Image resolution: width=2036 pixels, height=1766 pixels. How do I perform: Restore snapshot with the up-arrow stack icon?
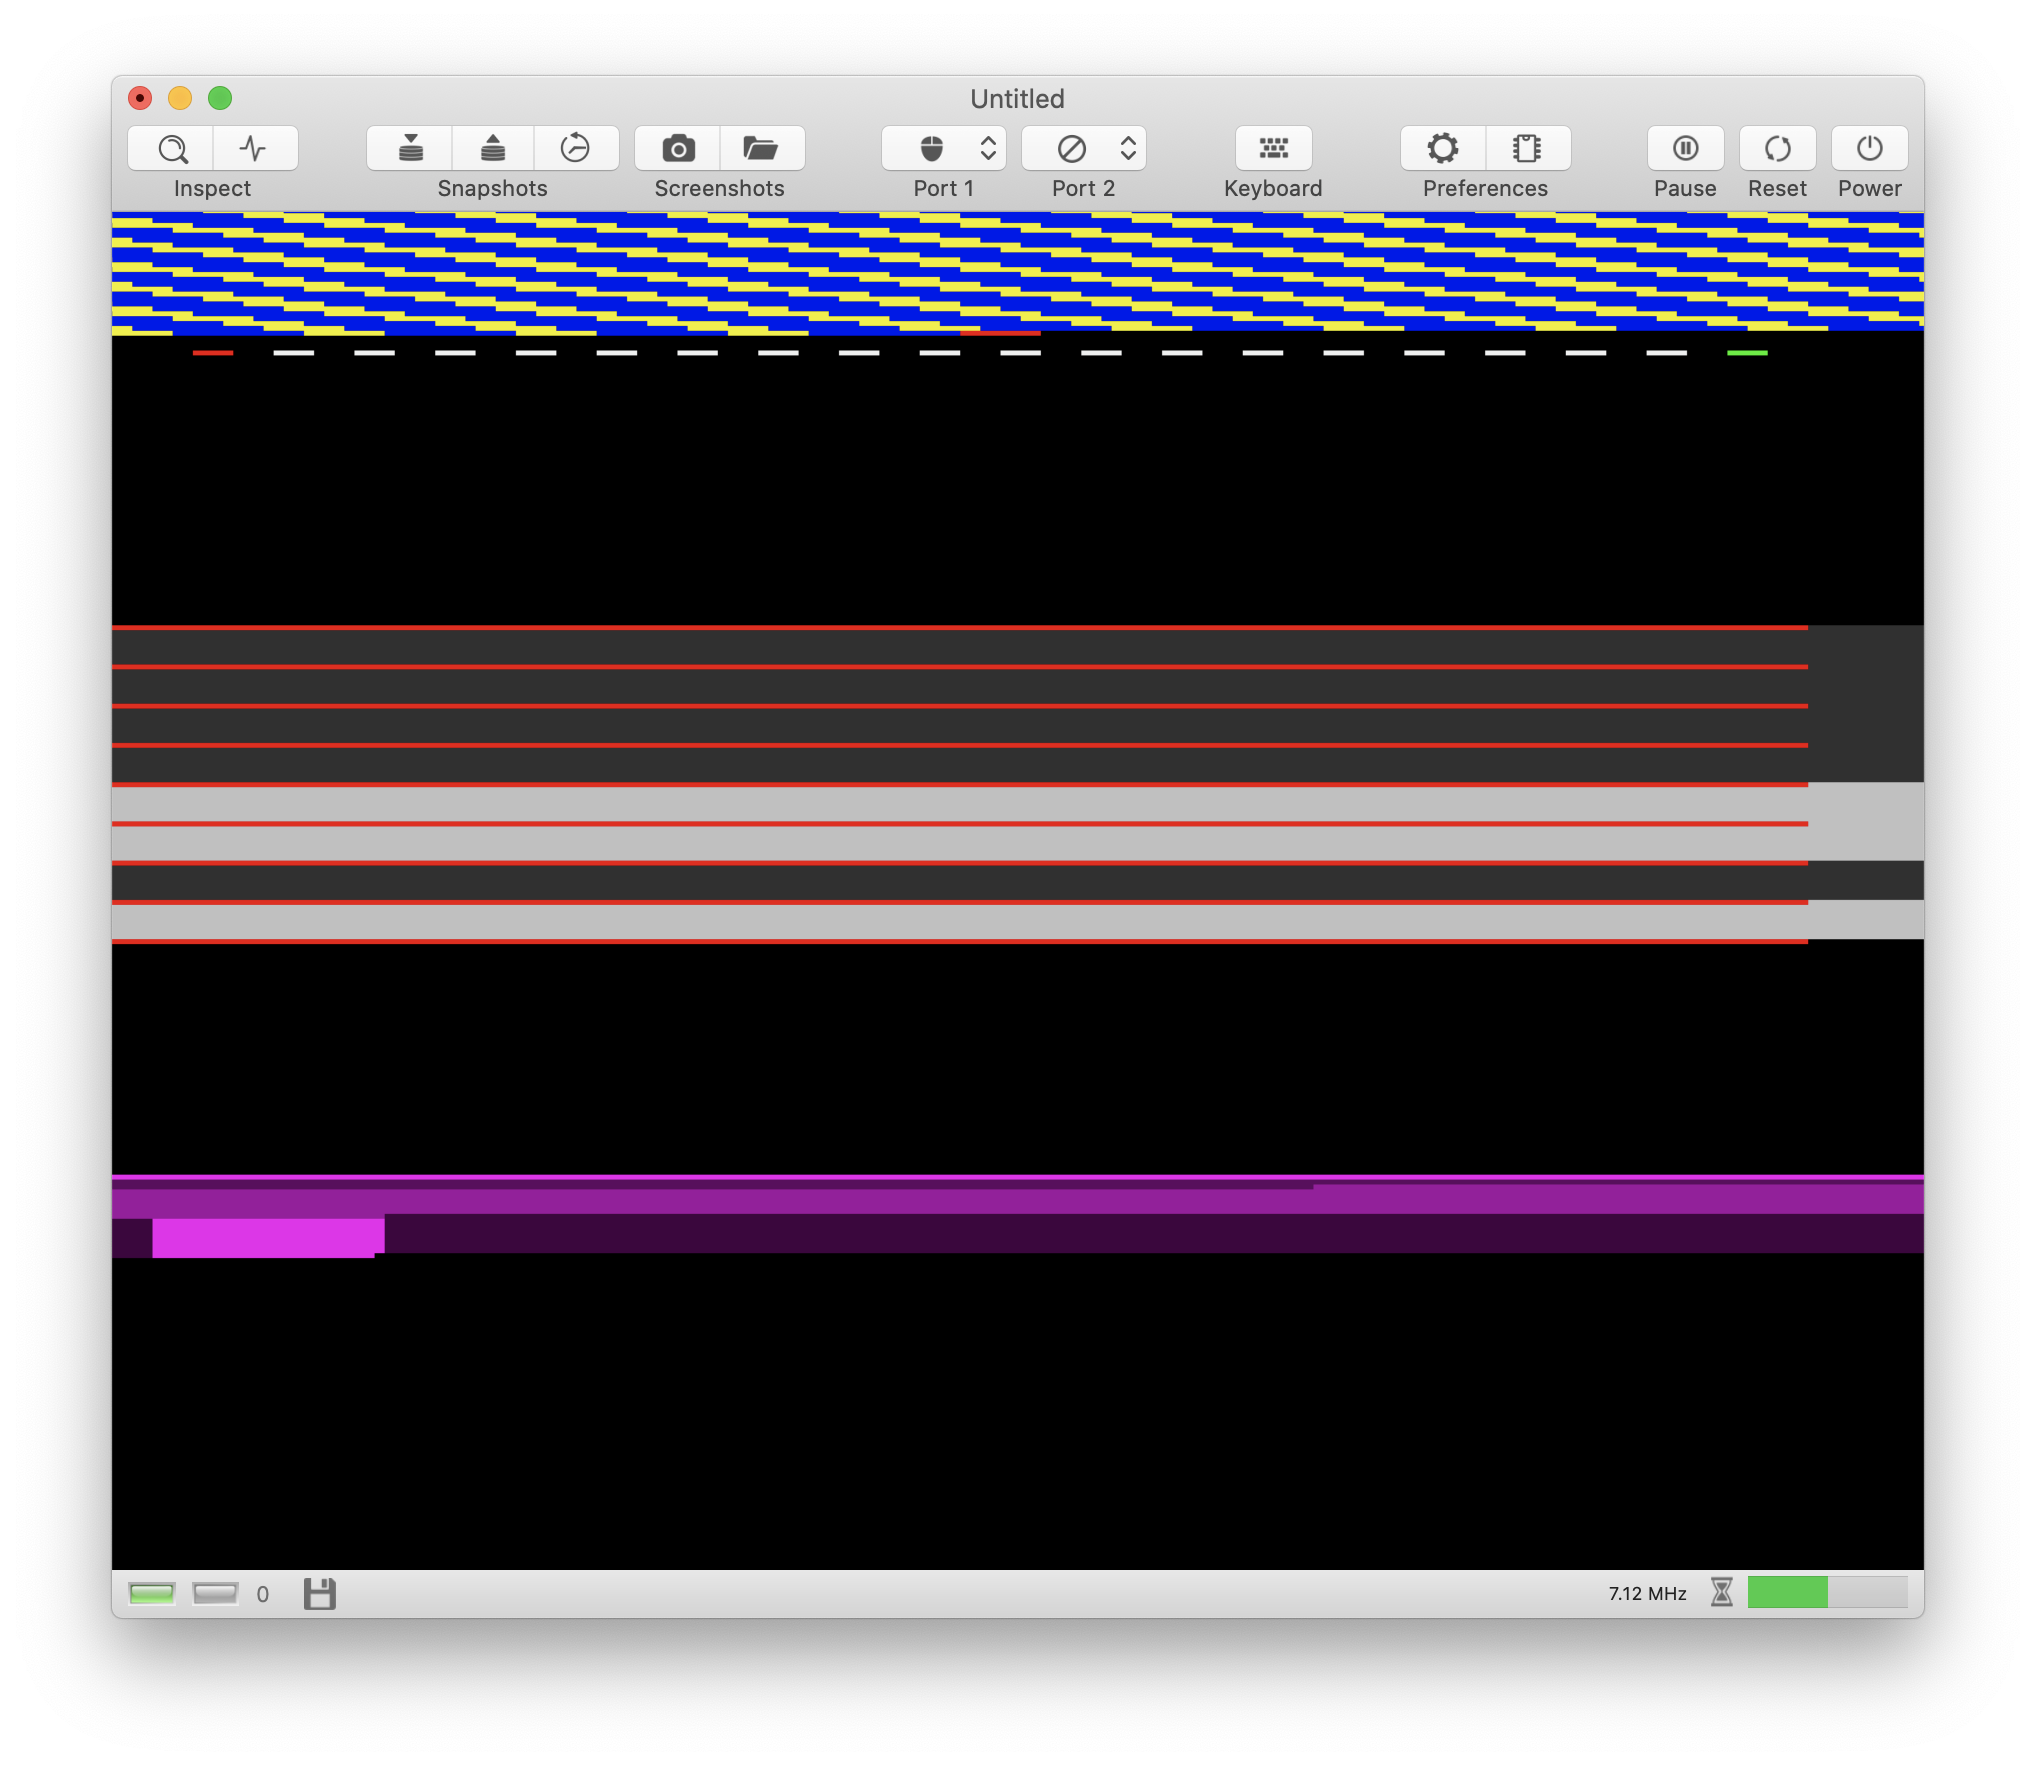point(493,149)
